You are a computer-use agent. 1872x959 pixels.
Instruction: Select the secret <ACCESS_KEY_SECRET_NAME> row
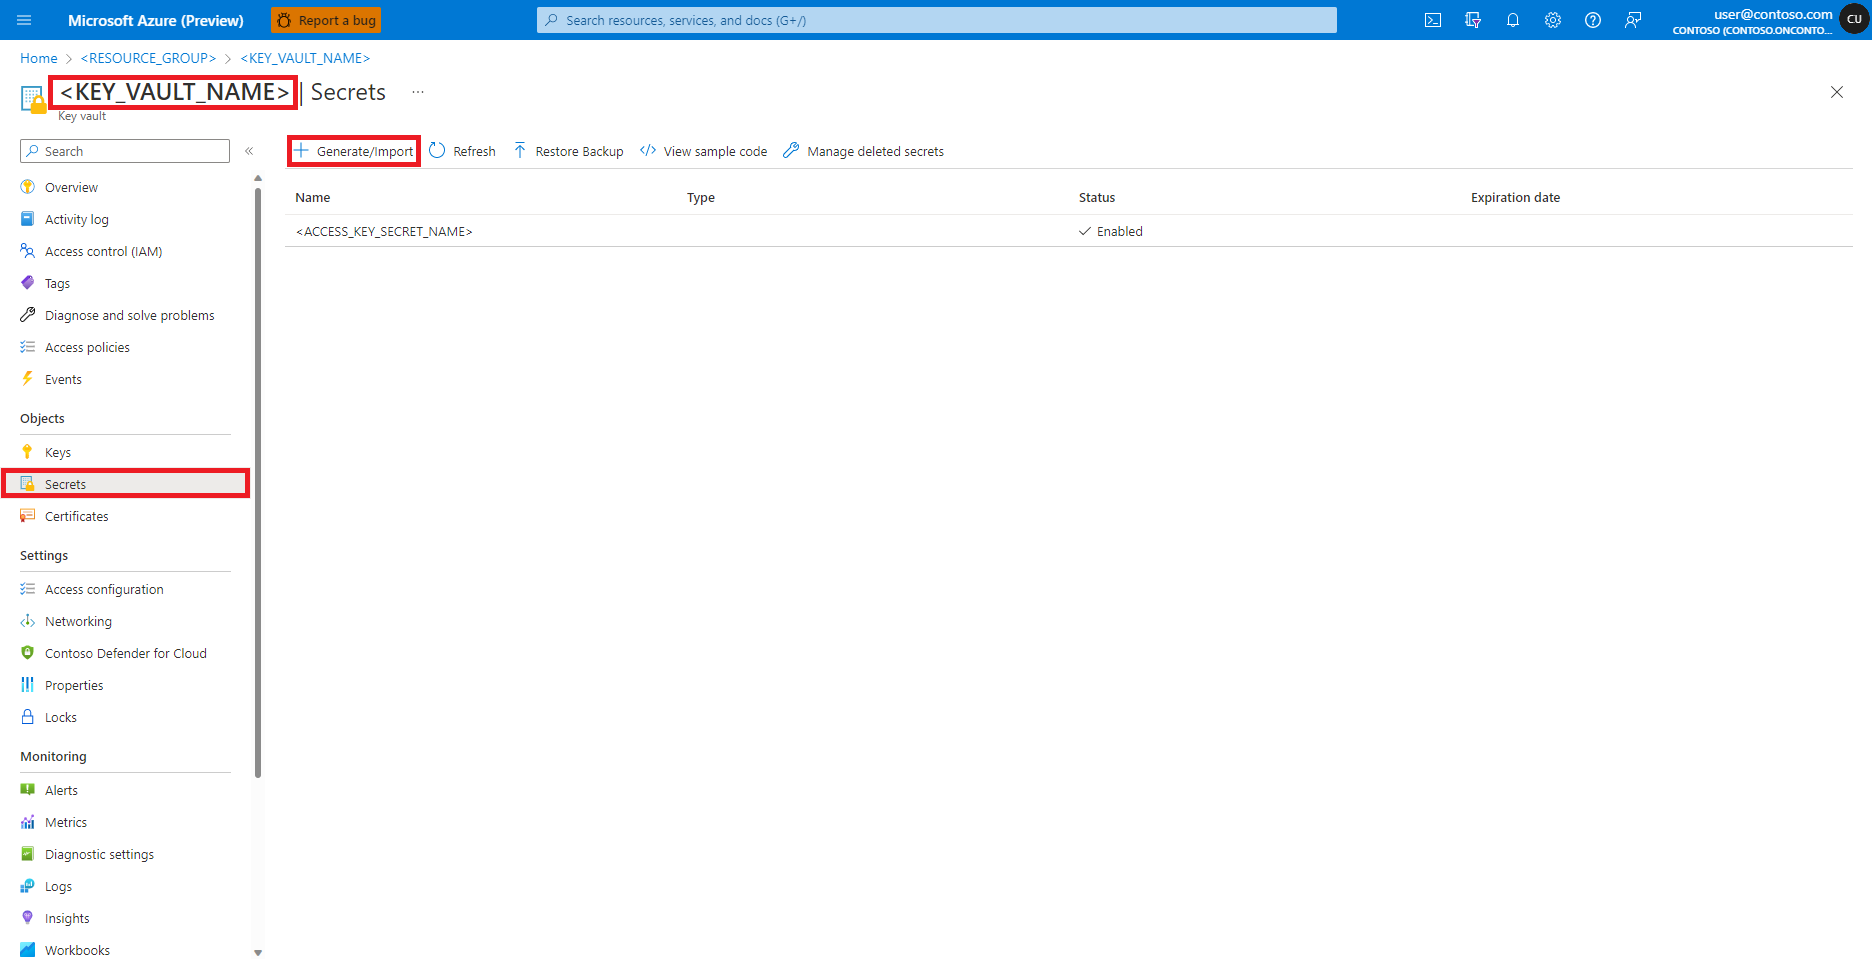click(x=384, y=231)
